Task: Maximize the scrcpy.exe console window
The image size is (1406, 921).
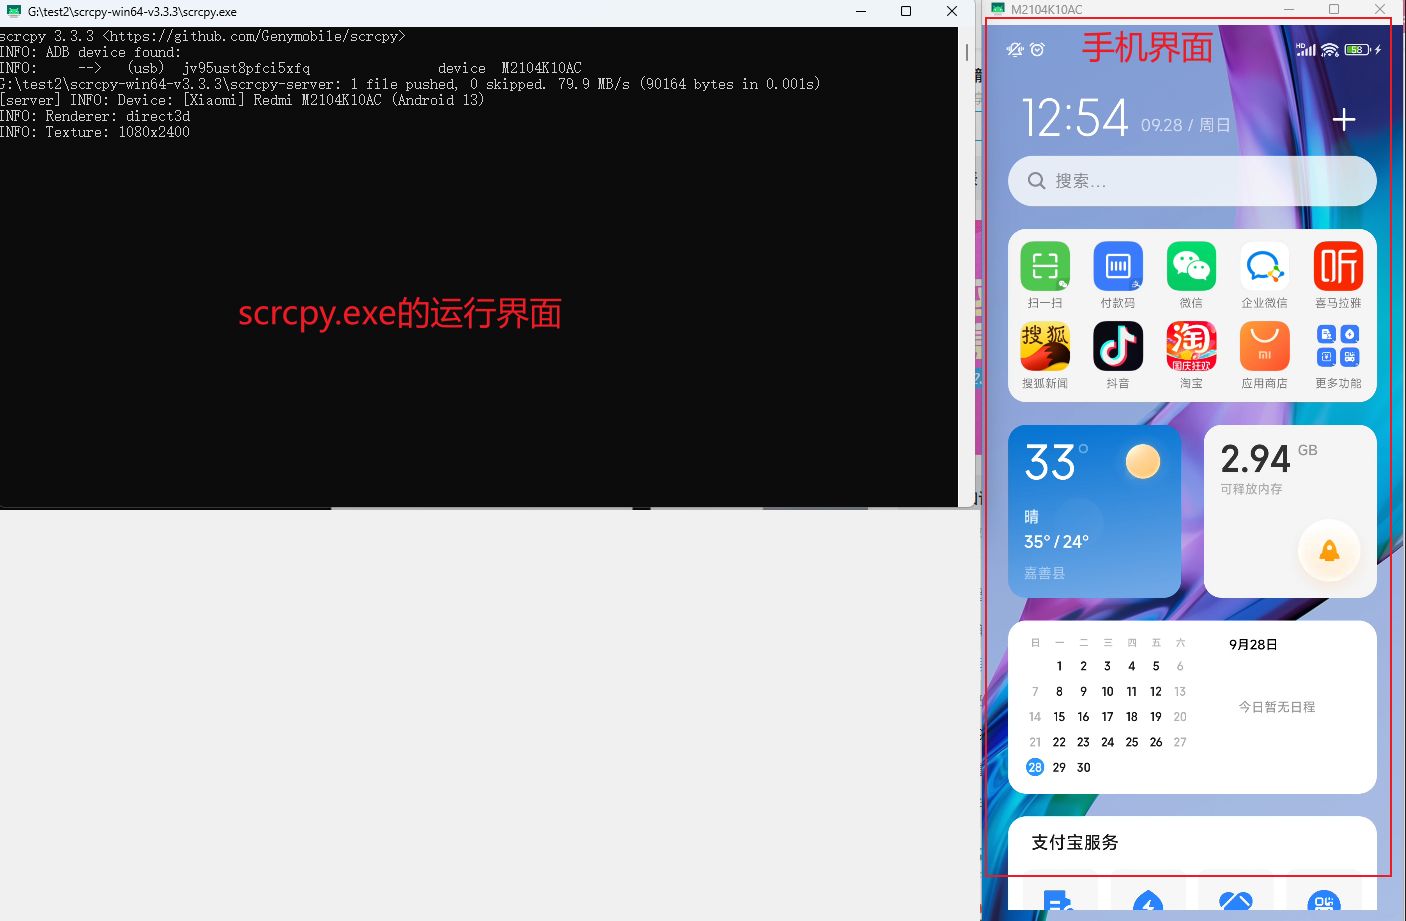Action: pyautogui.click(x=906, y=11)
